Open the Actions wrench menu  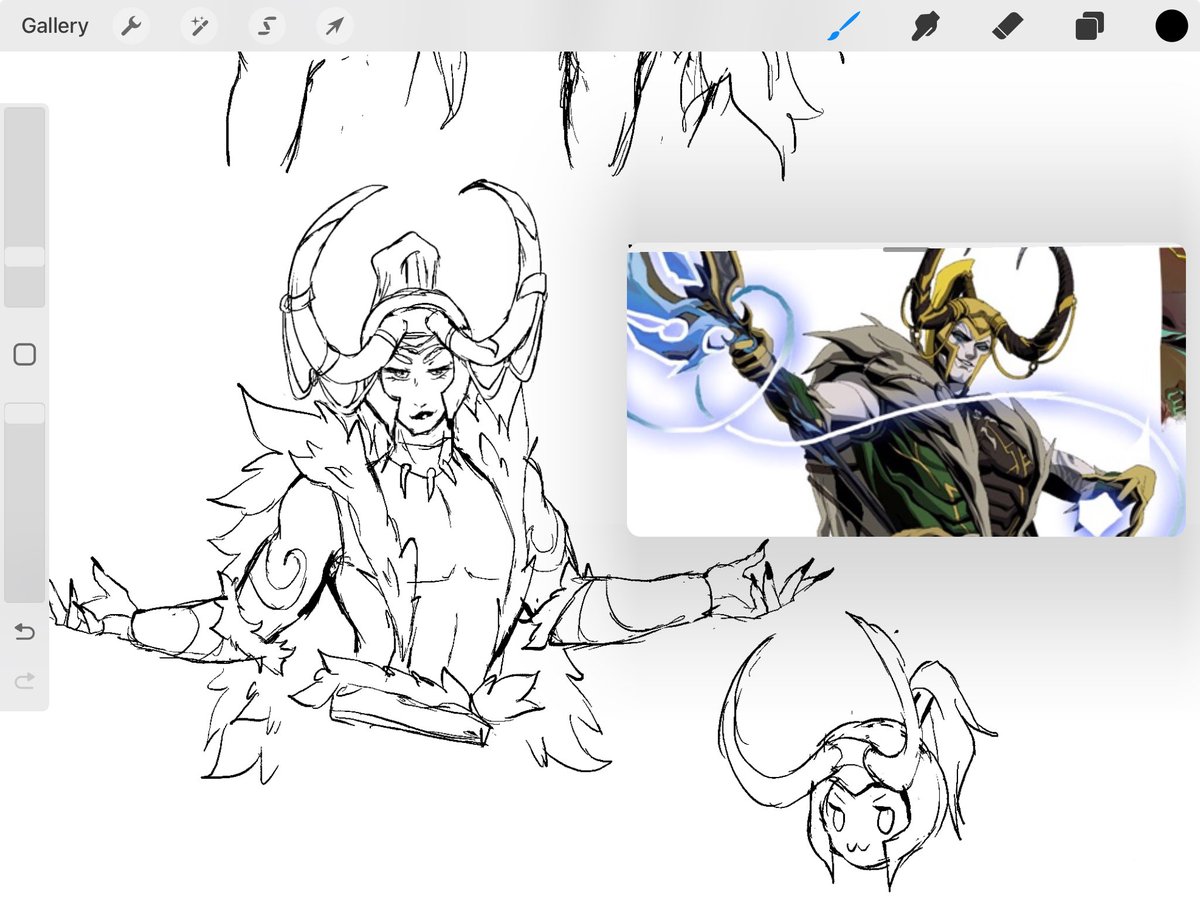pyautogui.click(x=132, y=26)
